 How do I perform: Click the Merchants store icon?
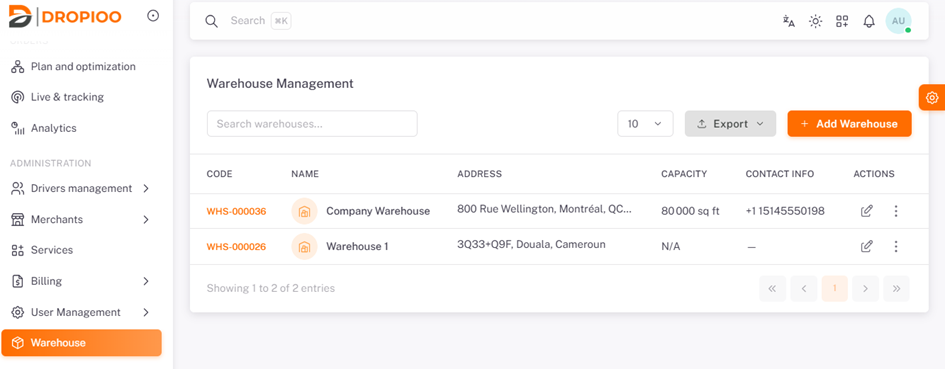[x=17, y=219]
